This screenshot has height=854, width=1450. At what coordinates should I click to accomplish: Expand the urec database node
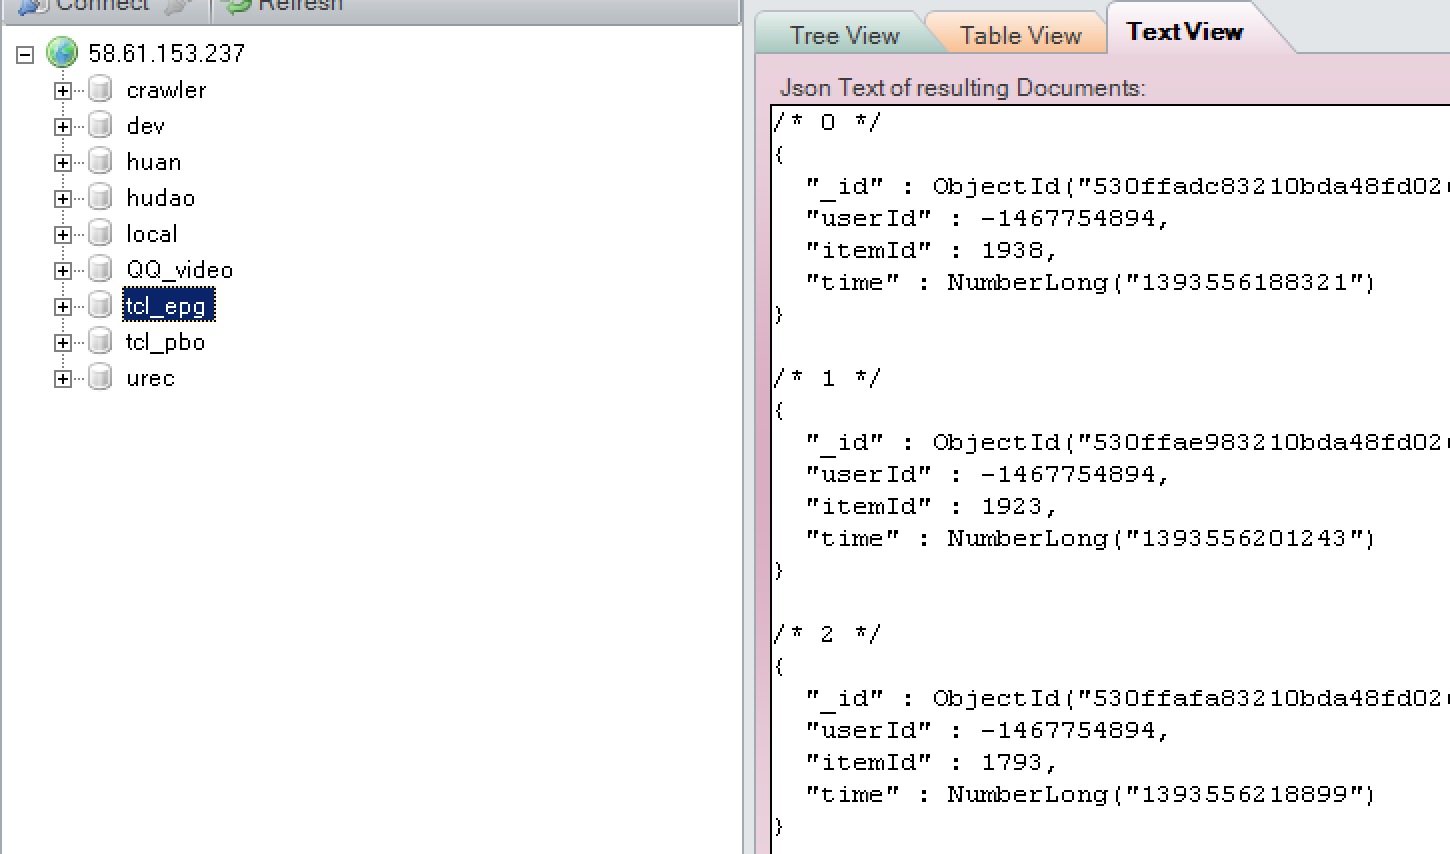[63, 379]
